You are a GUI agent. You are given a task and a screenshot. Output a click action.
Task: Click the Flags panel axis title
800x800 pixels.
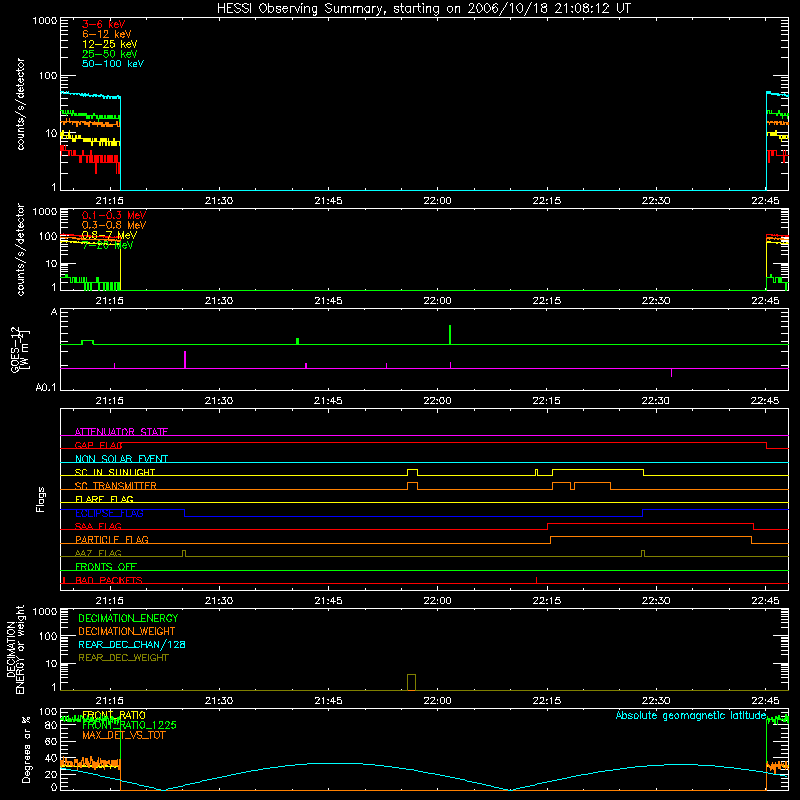41,499
